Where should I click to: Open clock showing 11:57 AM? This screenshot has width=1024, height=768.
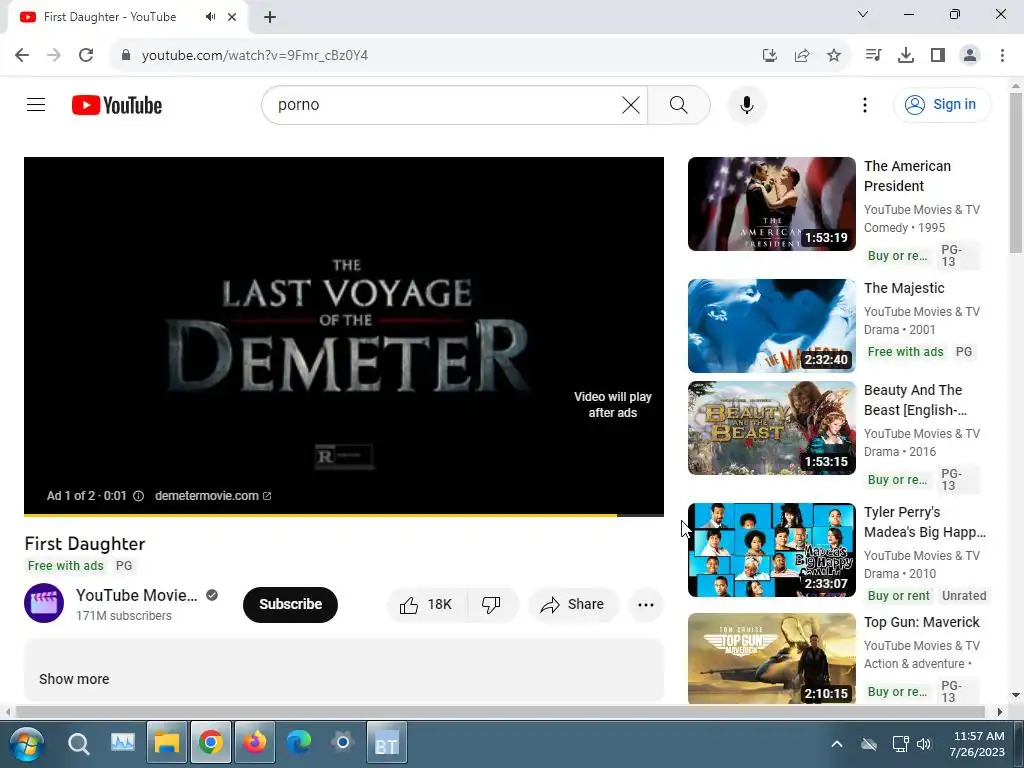[x=978, y=744]
